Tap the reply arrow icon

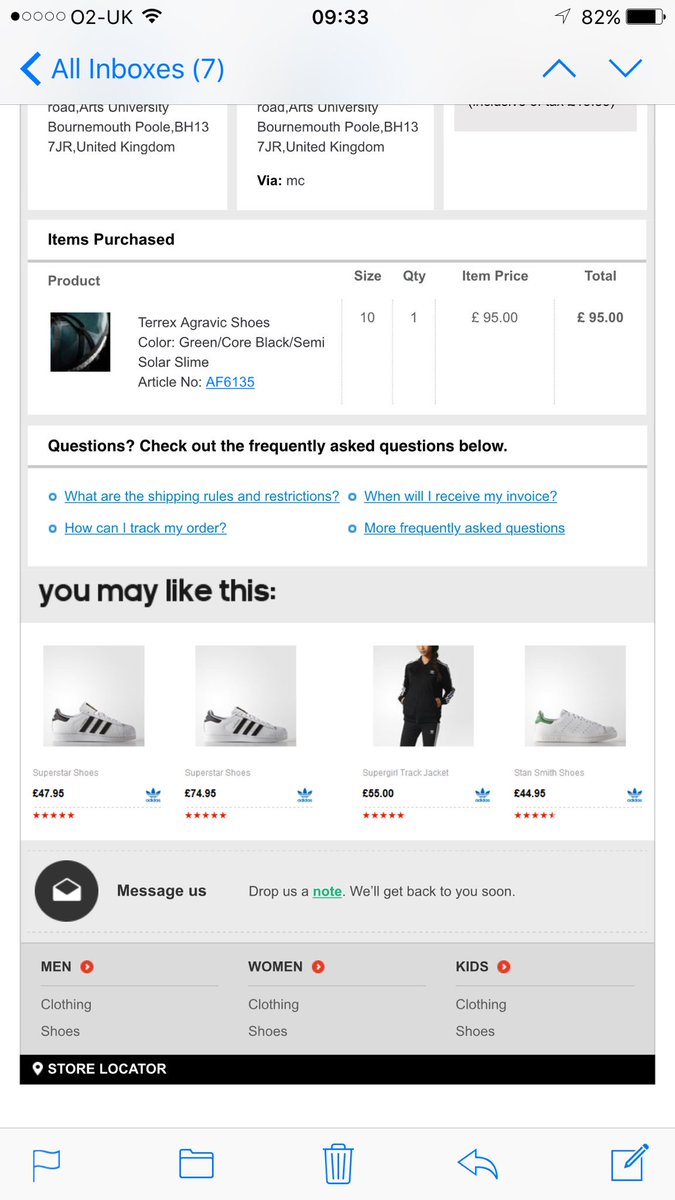pyautogui.click(x=478, y=1163)
